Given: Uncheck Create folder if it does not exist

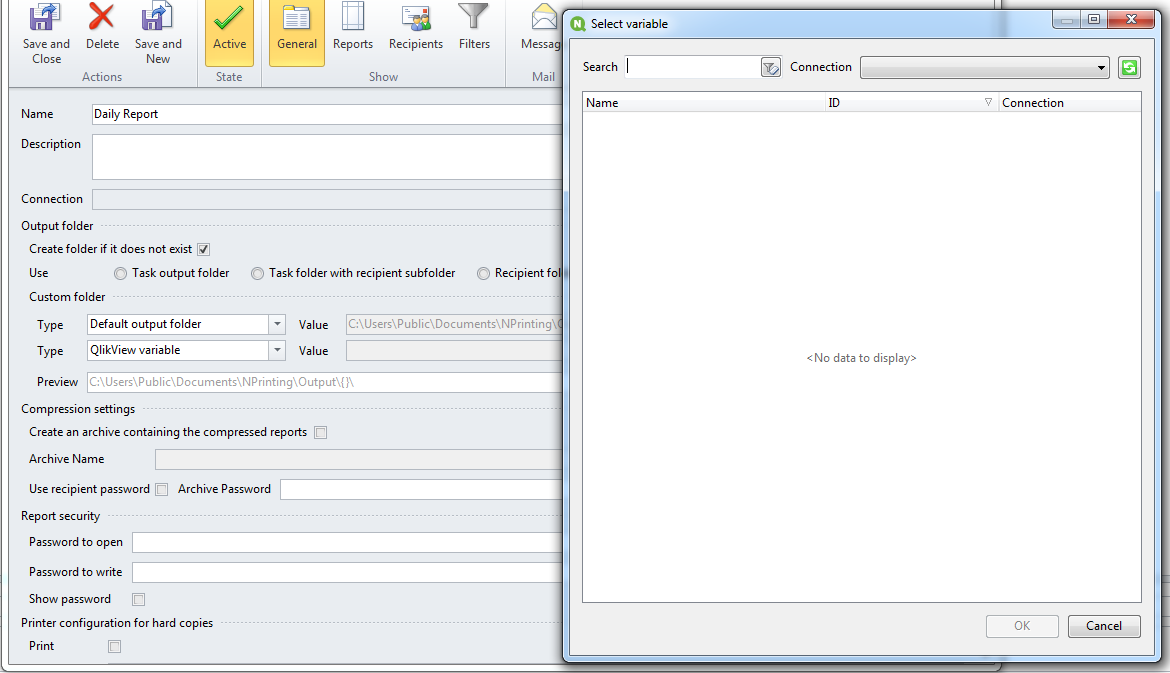Looking at the screenshot, I should tap(204, 249).
